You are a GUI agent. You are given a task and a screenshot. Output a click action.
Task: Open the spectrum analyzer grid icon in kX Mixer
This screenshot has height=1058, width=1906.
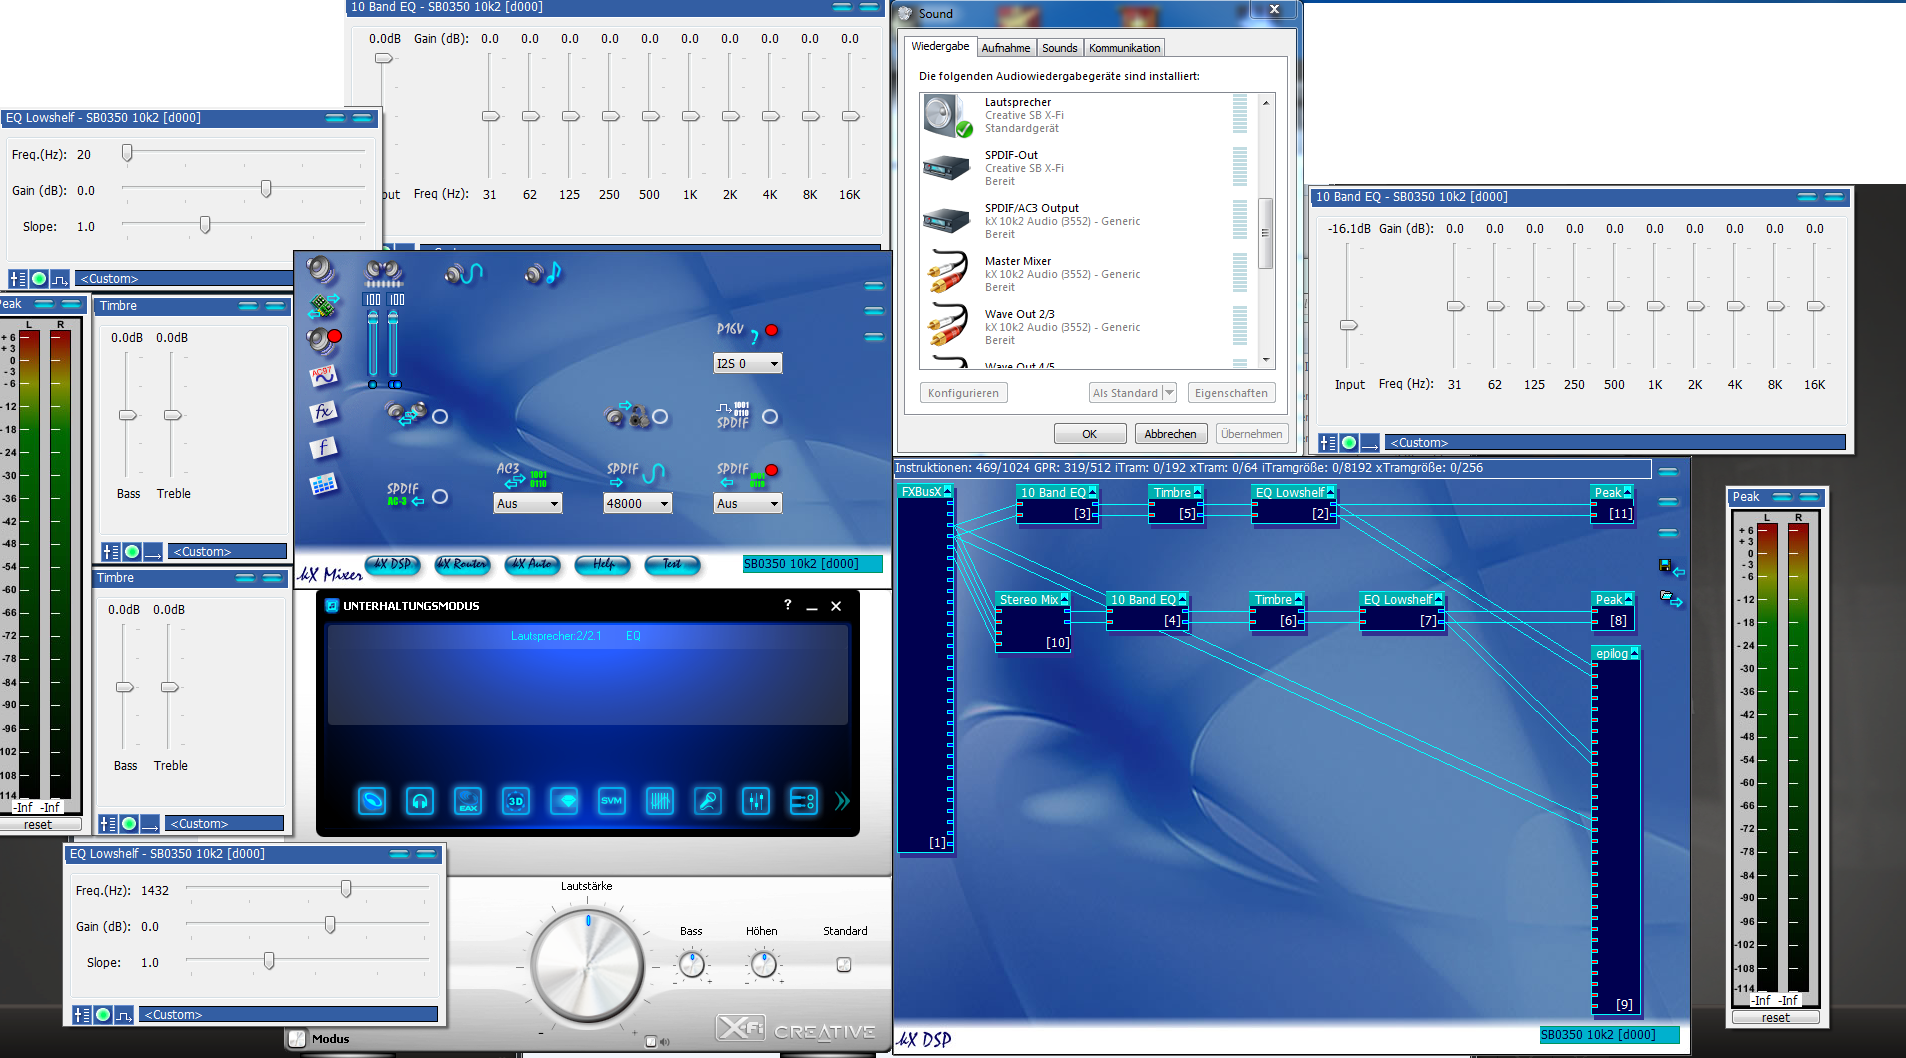coord(323,484)
